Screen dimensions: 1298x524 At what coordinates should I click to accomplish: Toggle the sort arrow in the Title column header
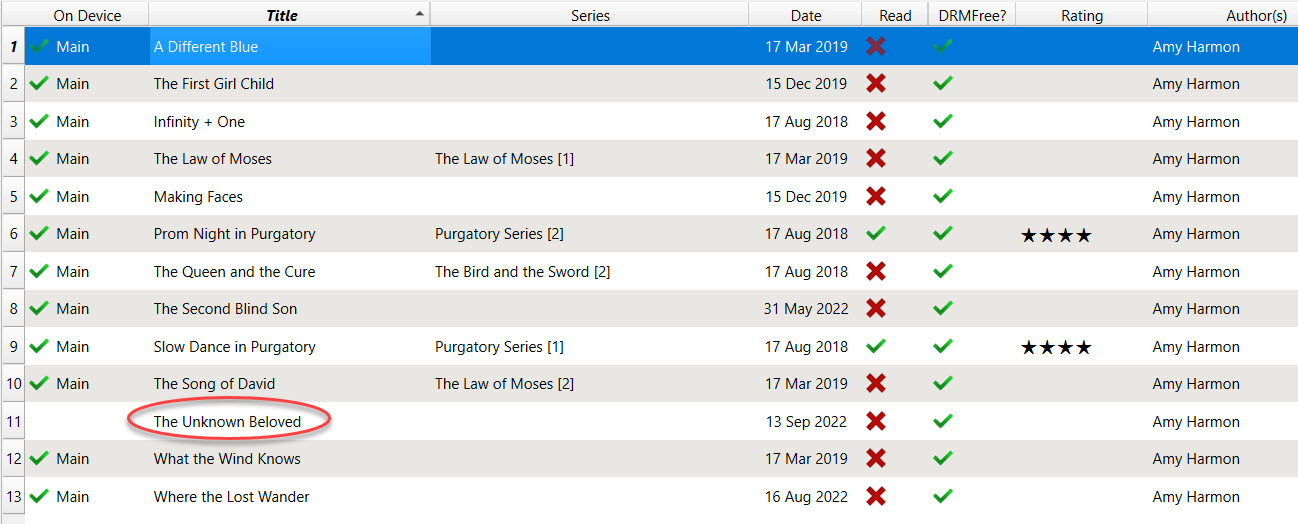420,14
